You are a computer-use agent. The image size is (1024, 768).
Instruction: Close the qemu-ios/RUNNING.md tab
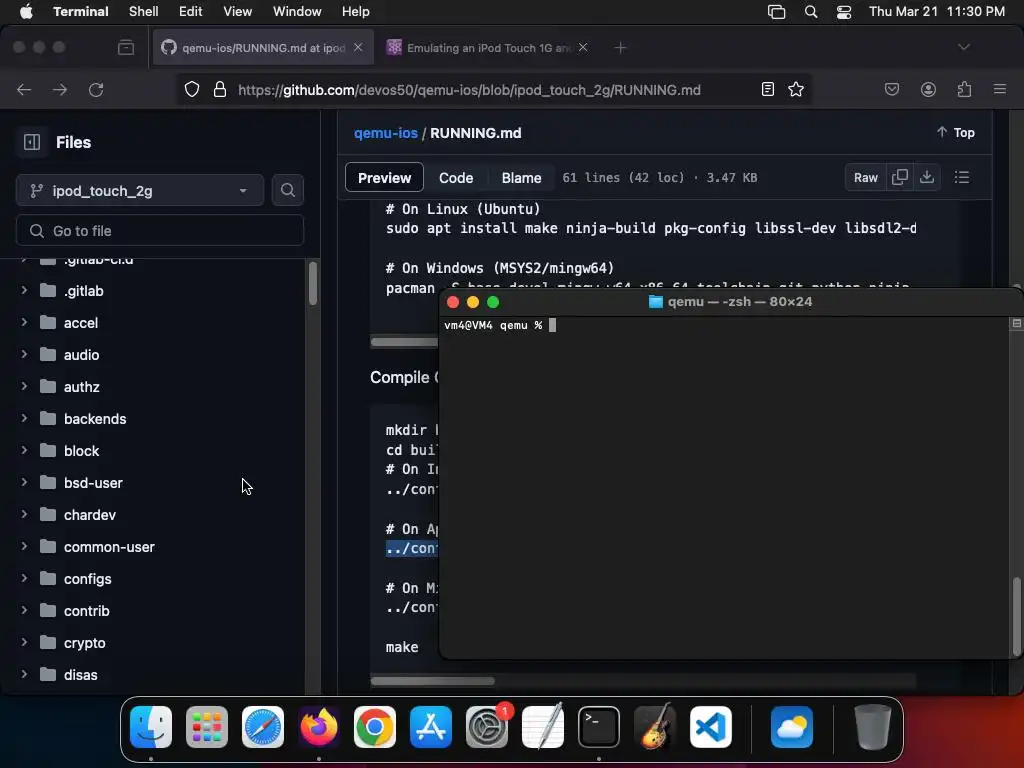358,47
